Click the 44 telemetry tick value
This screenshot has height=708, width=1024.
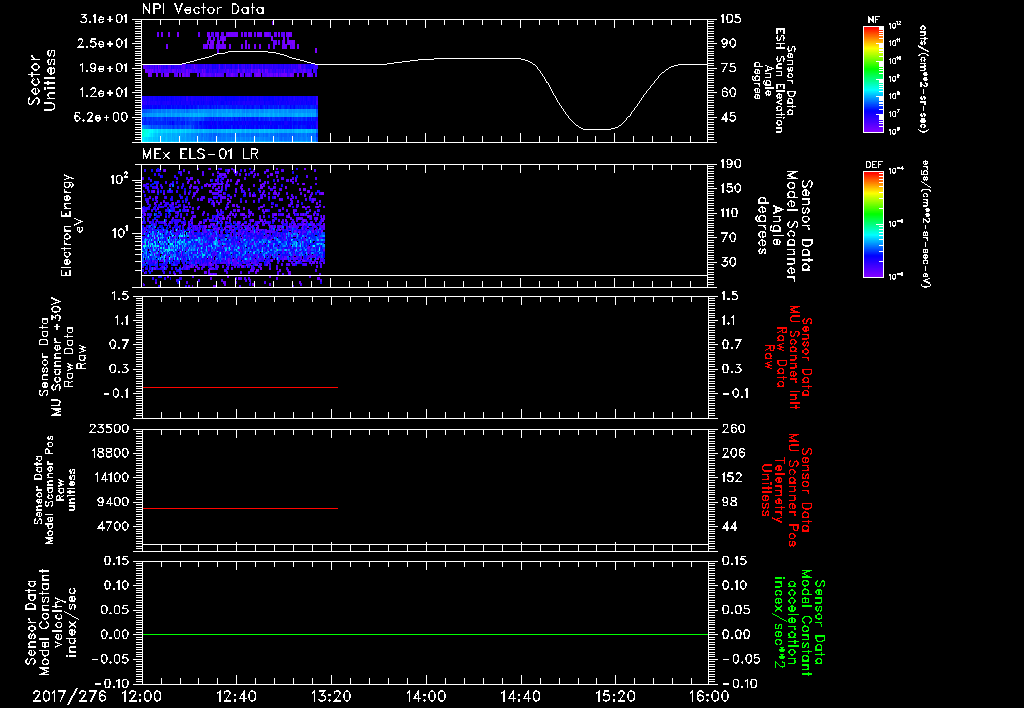click(x=728, y=526)
